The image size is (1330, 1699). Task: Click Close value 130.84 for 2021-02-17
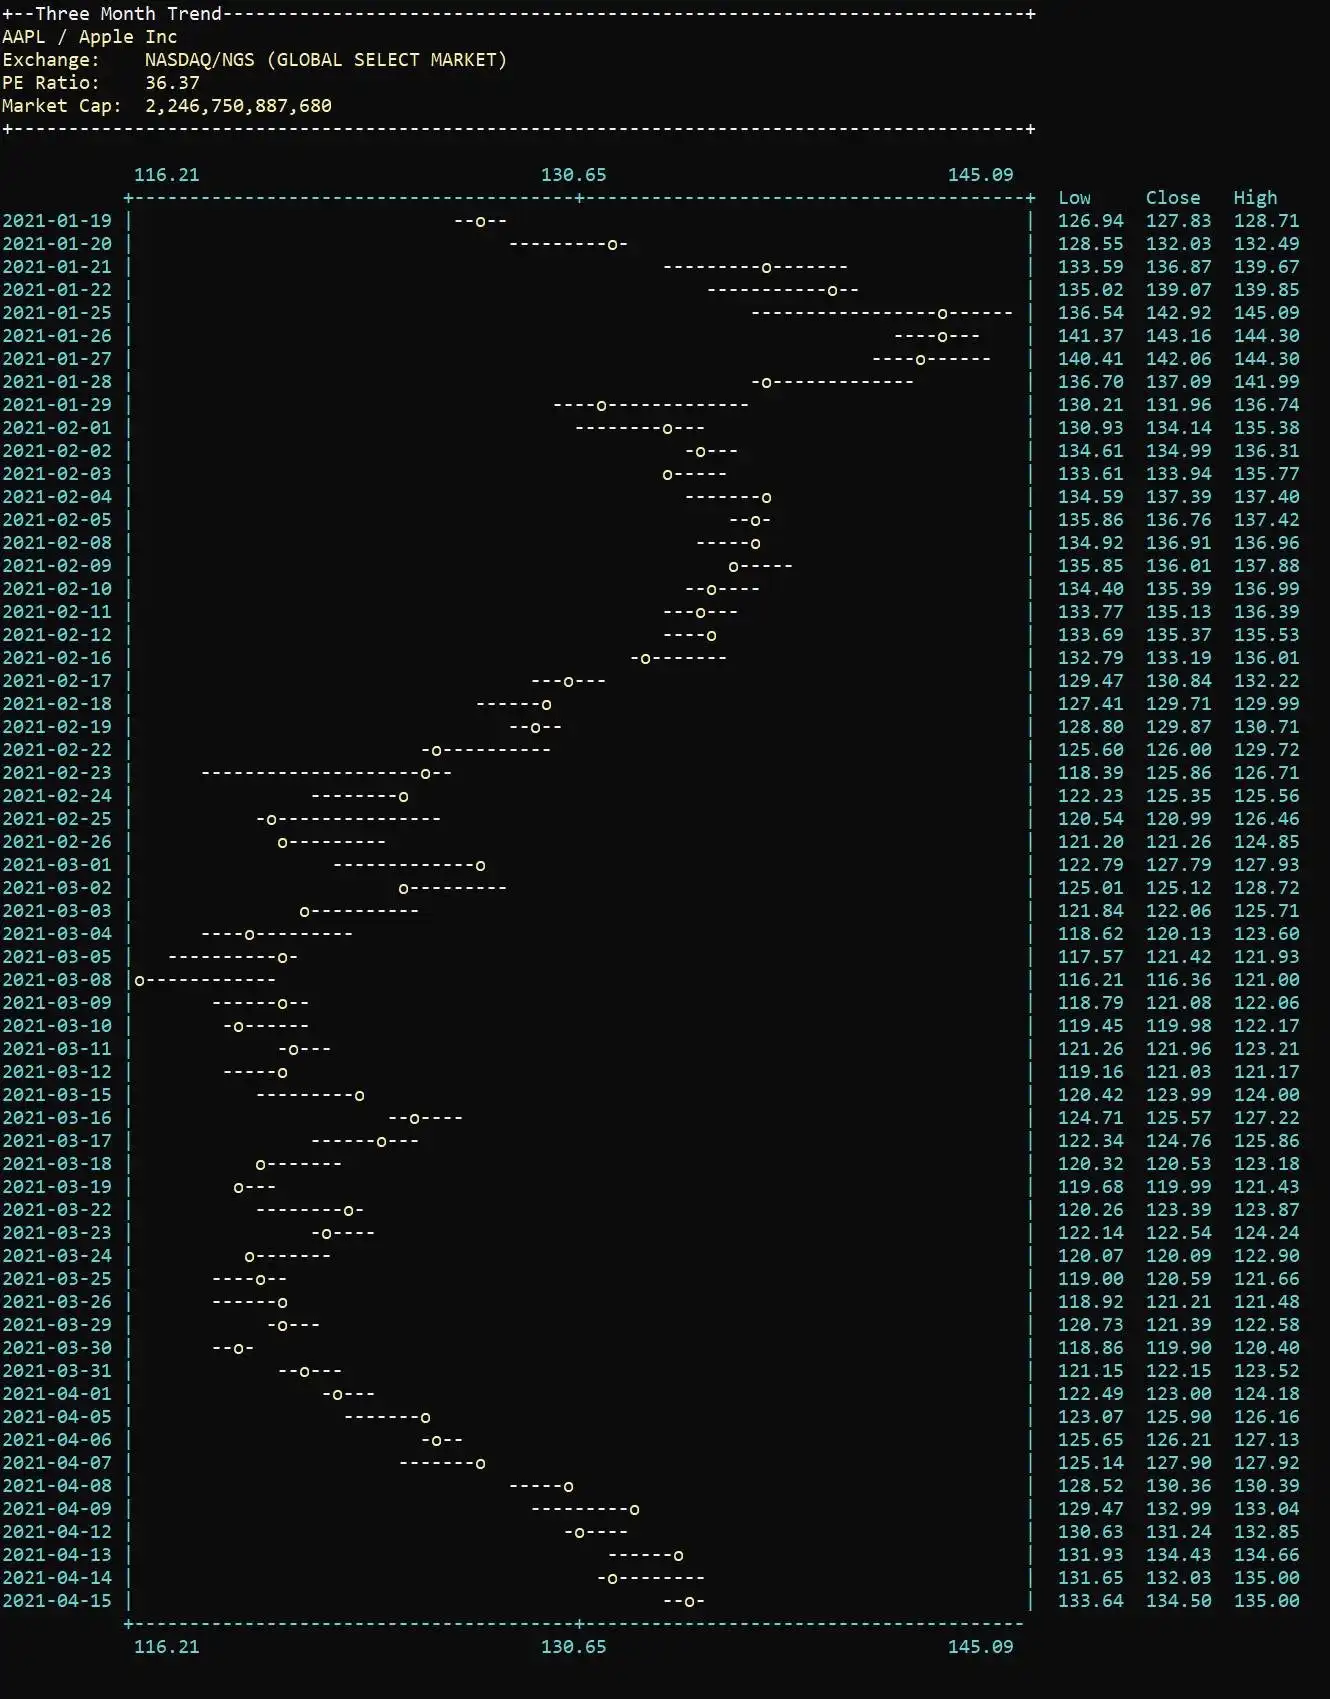pos(1179,681)
